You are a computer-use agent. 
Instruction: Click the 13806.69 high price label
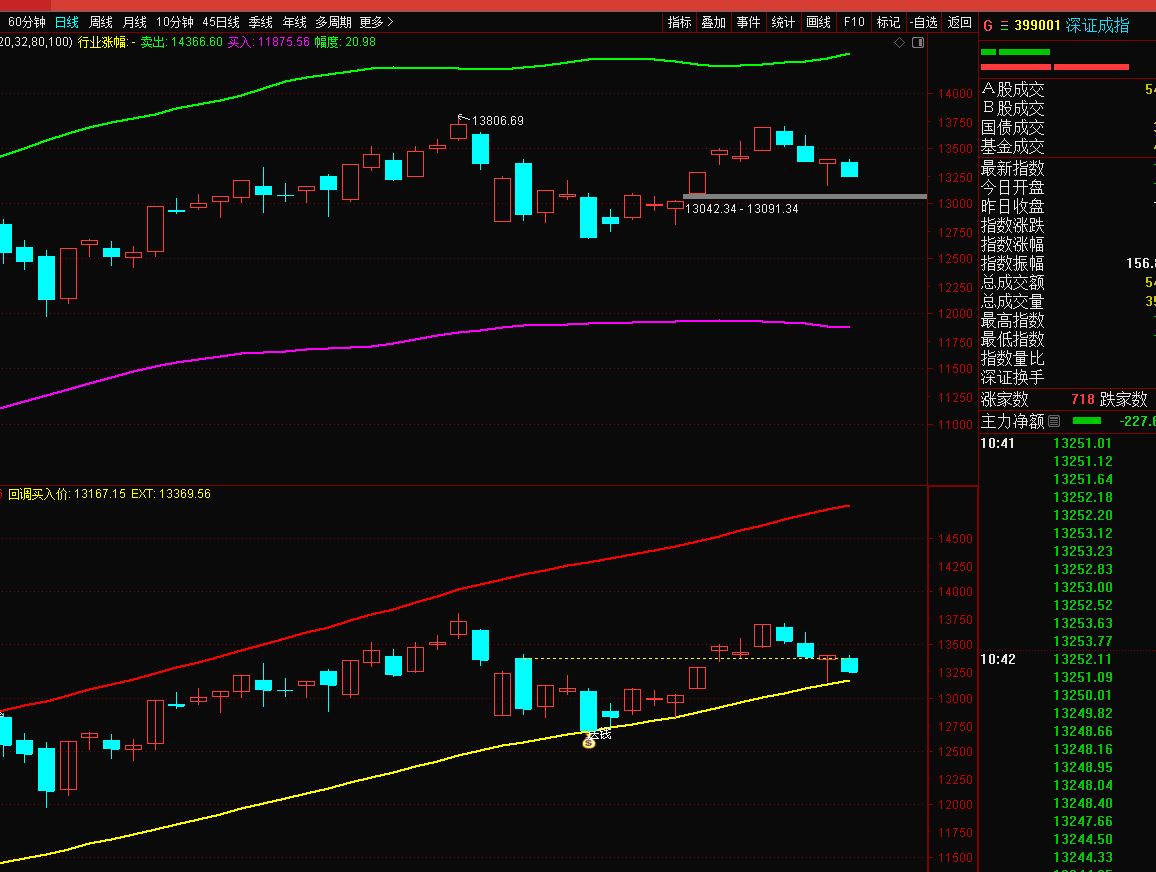(x=498, y=121)
